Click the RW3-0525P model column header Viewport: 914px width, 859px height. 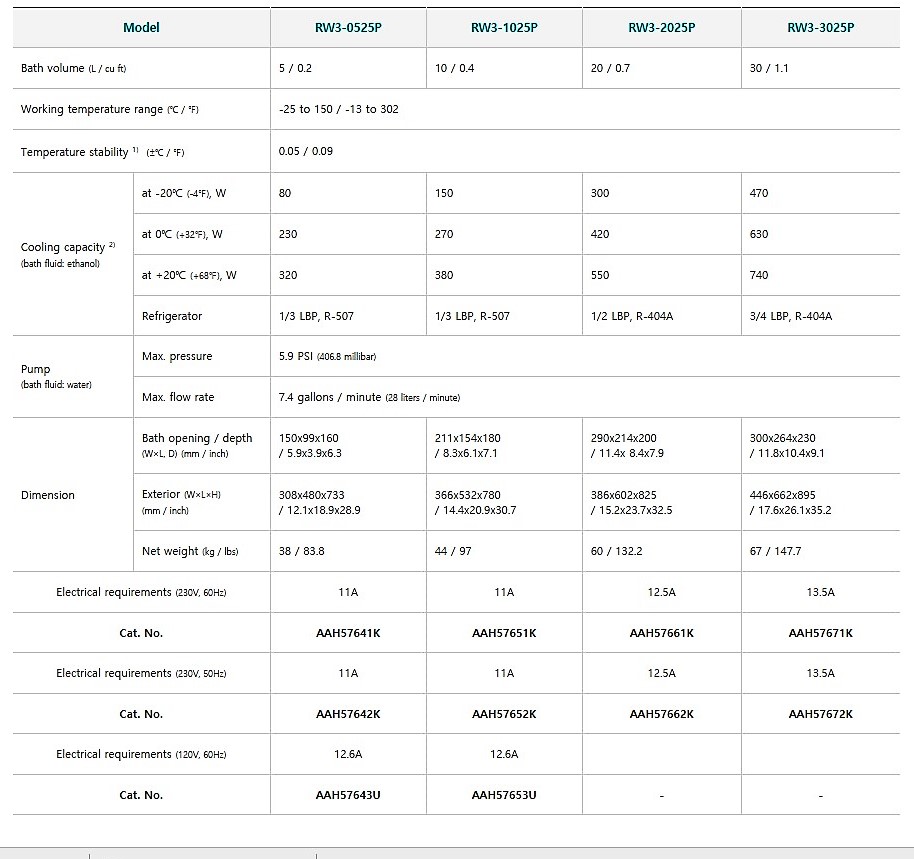pyautogui.click(x=347, y=28)
